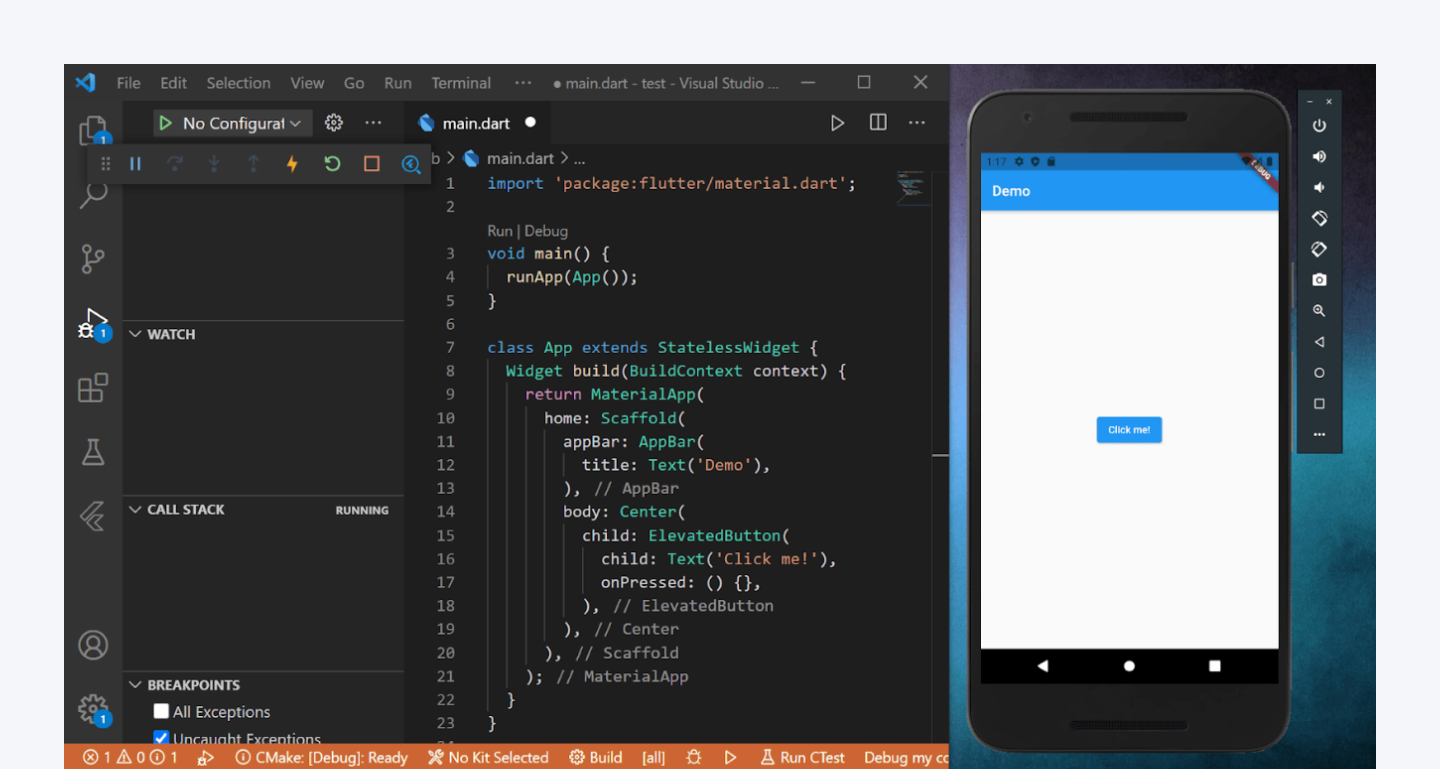This screenshot has width=1440, height=769.
Task: Open the Run and Debug sidebar icon
Action: click(92, 322)
